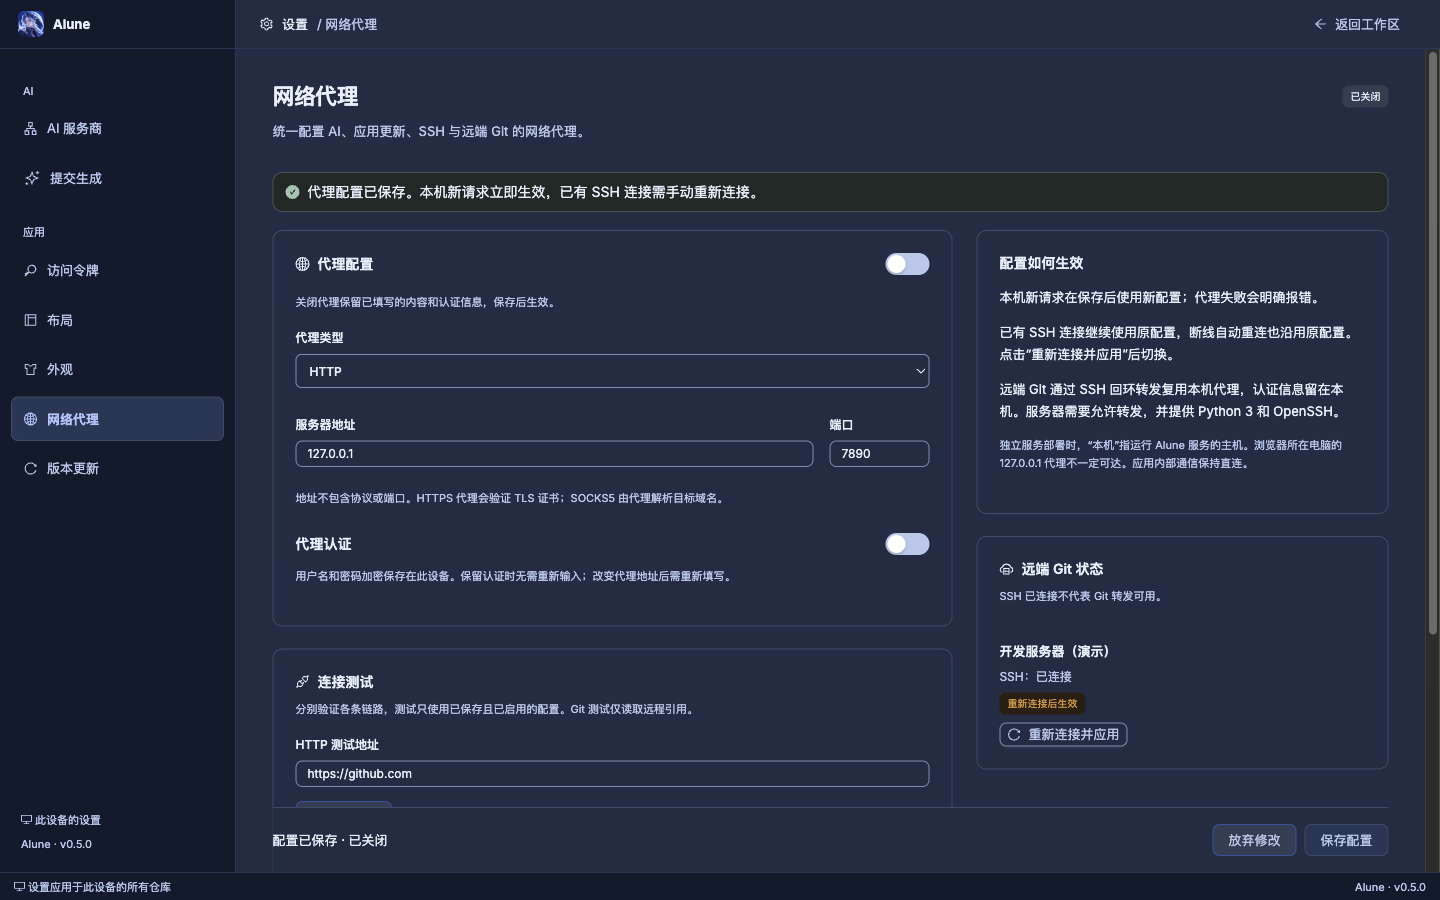1440x900 pixels.
Task: Click the green check icon in saved banner
Action: pos(292,192)
